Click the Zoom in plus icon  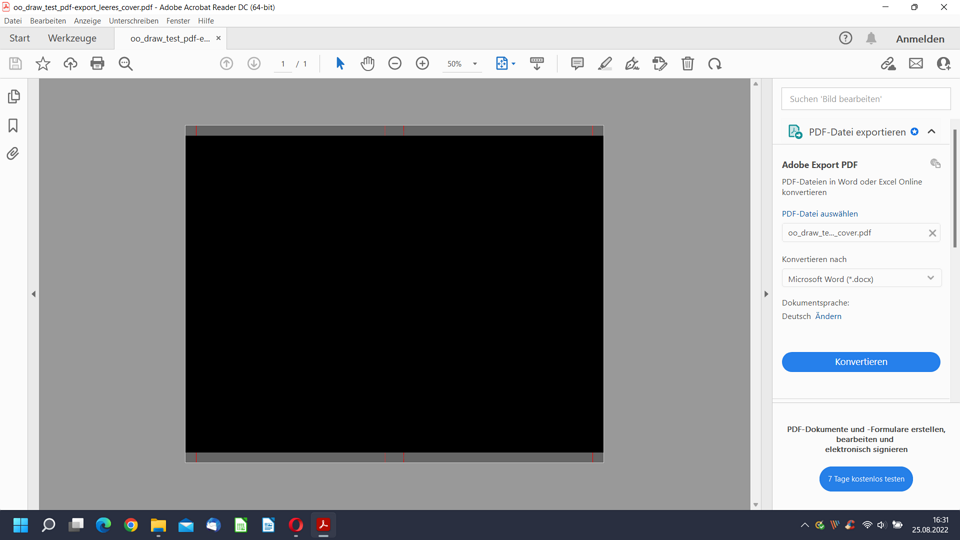pos(422,64)
